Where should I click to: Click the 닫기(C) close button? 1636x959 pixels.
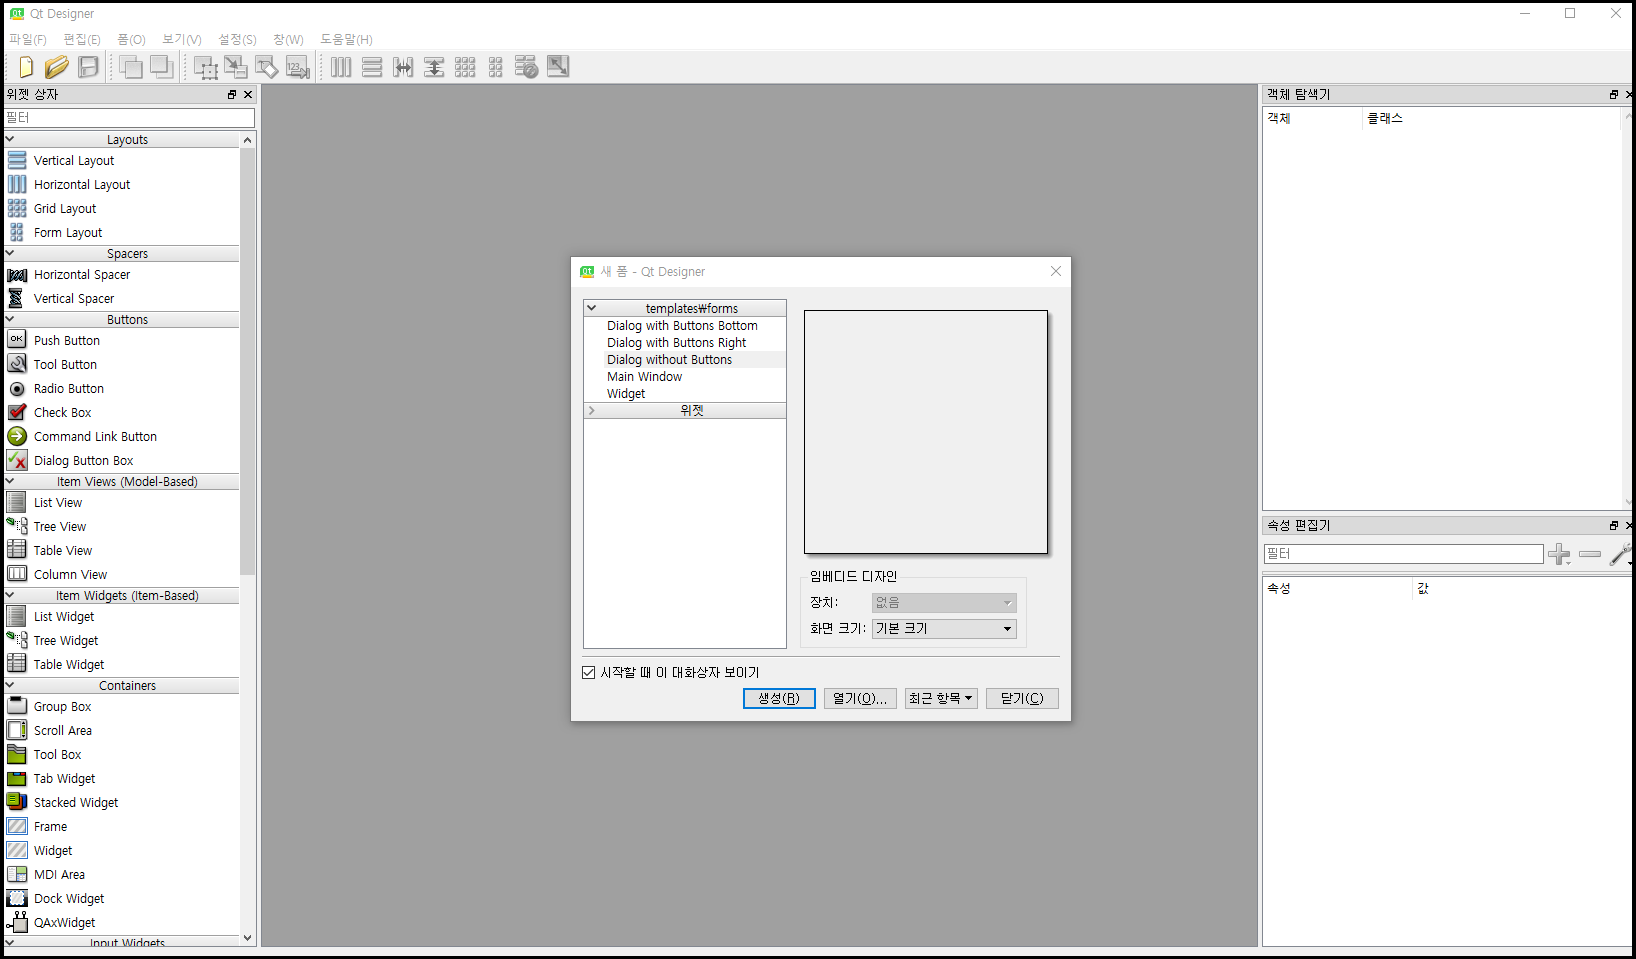[x=1022, y=698]
